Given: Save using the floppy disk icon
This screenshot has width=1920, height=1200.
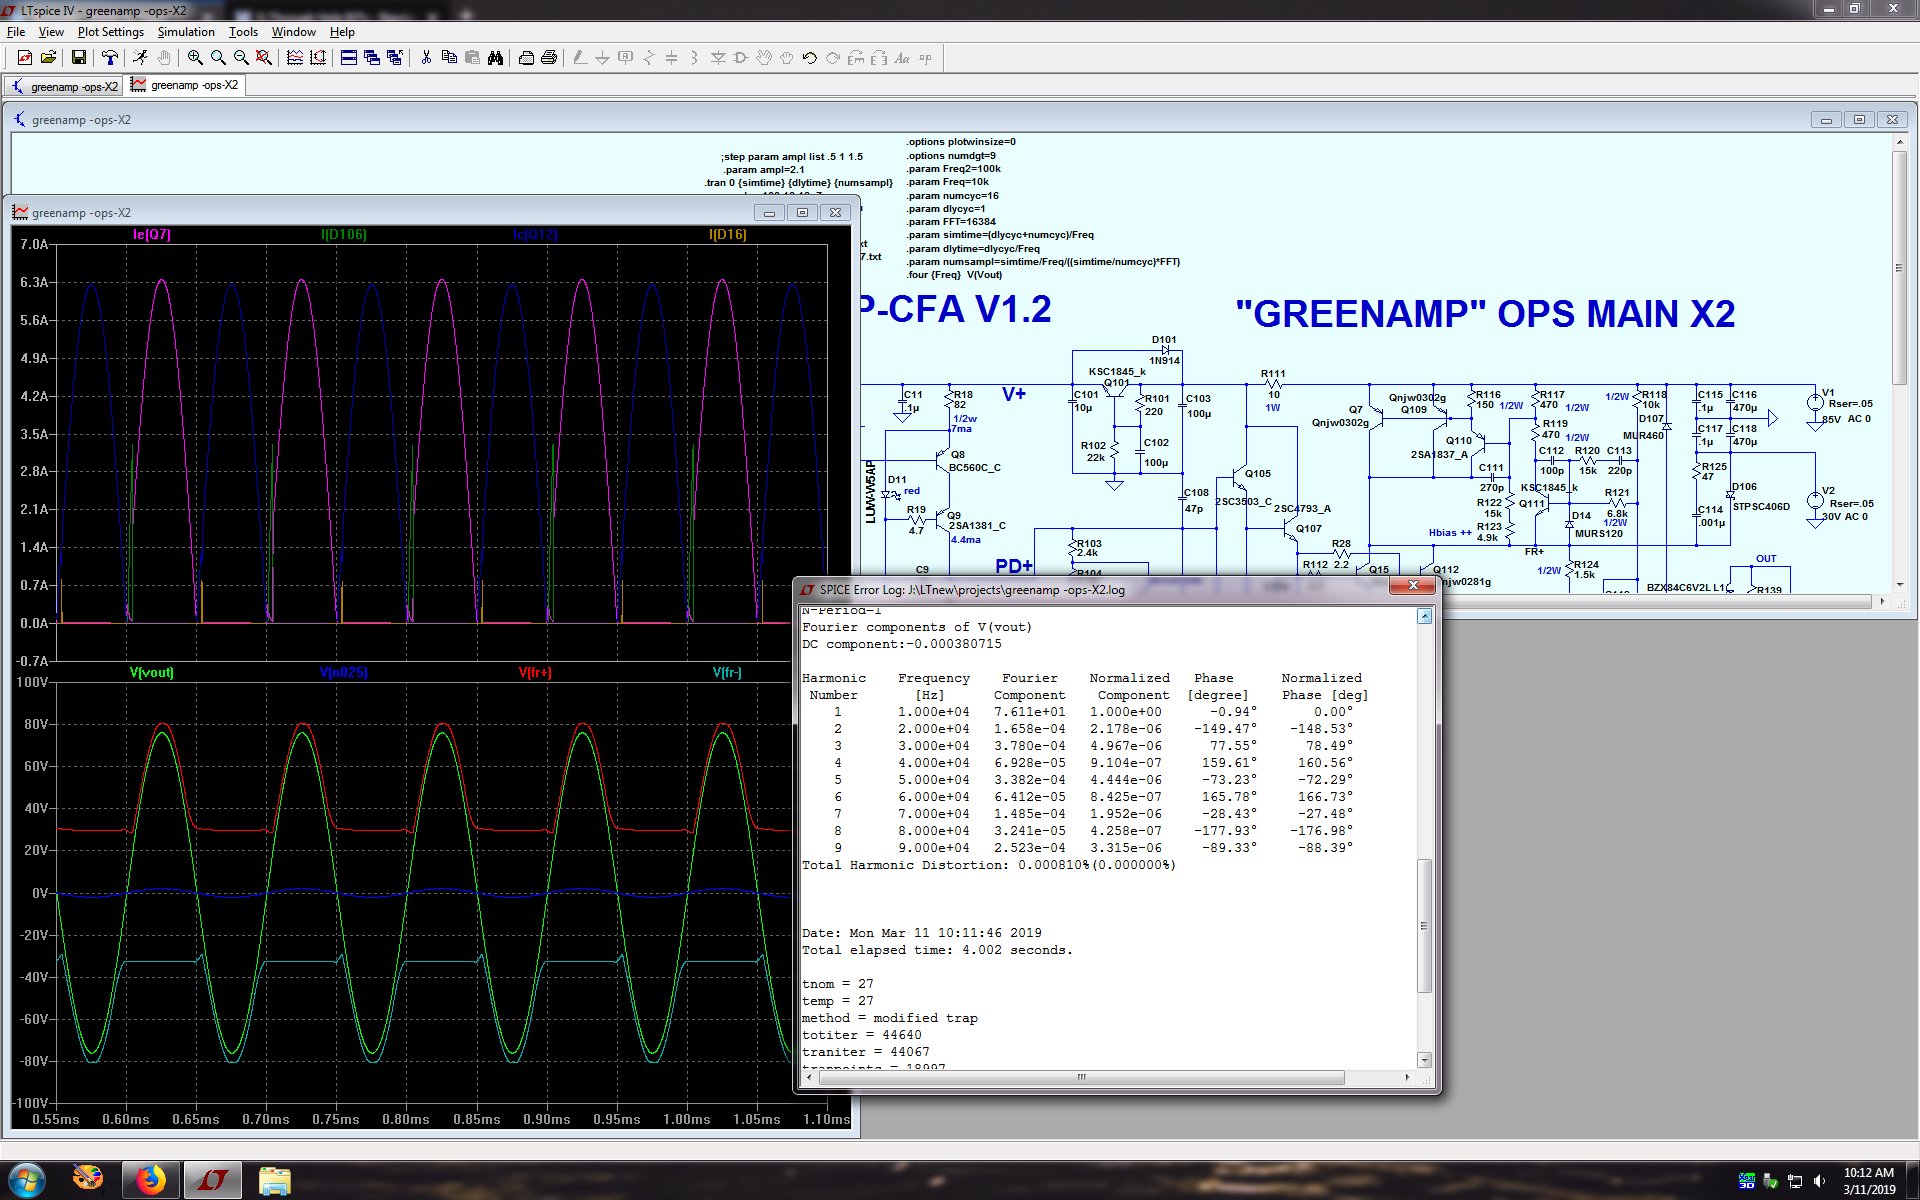Looking at the screenshot, I should 78,58.
